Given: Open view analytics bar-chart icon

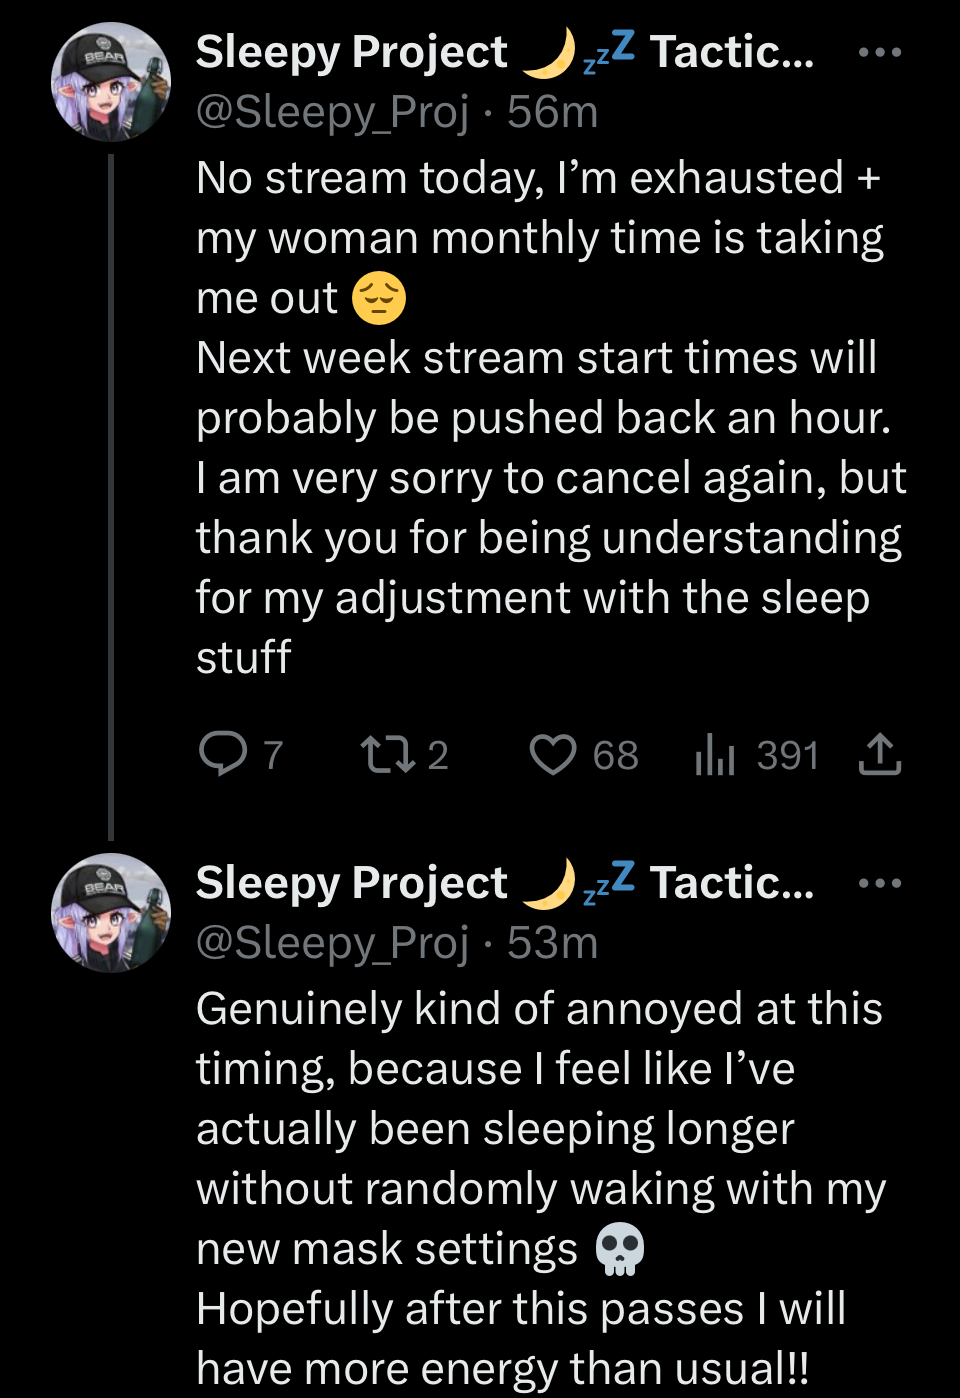Looking at the screenshot, I should pos(715,755).
